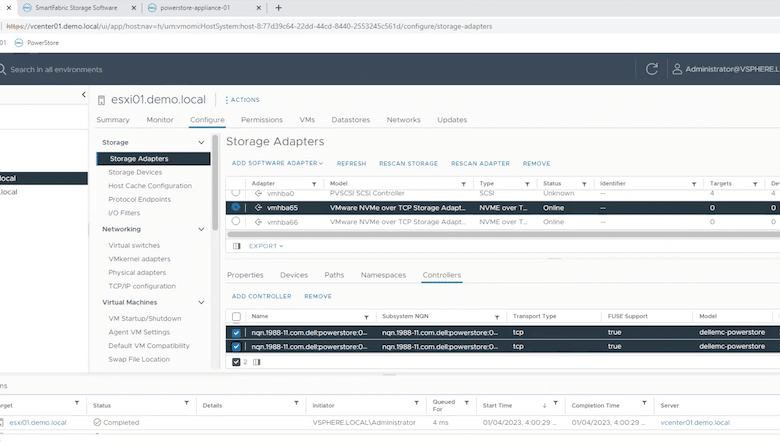Click Rescan Adapter

click(x=480, y=164)
